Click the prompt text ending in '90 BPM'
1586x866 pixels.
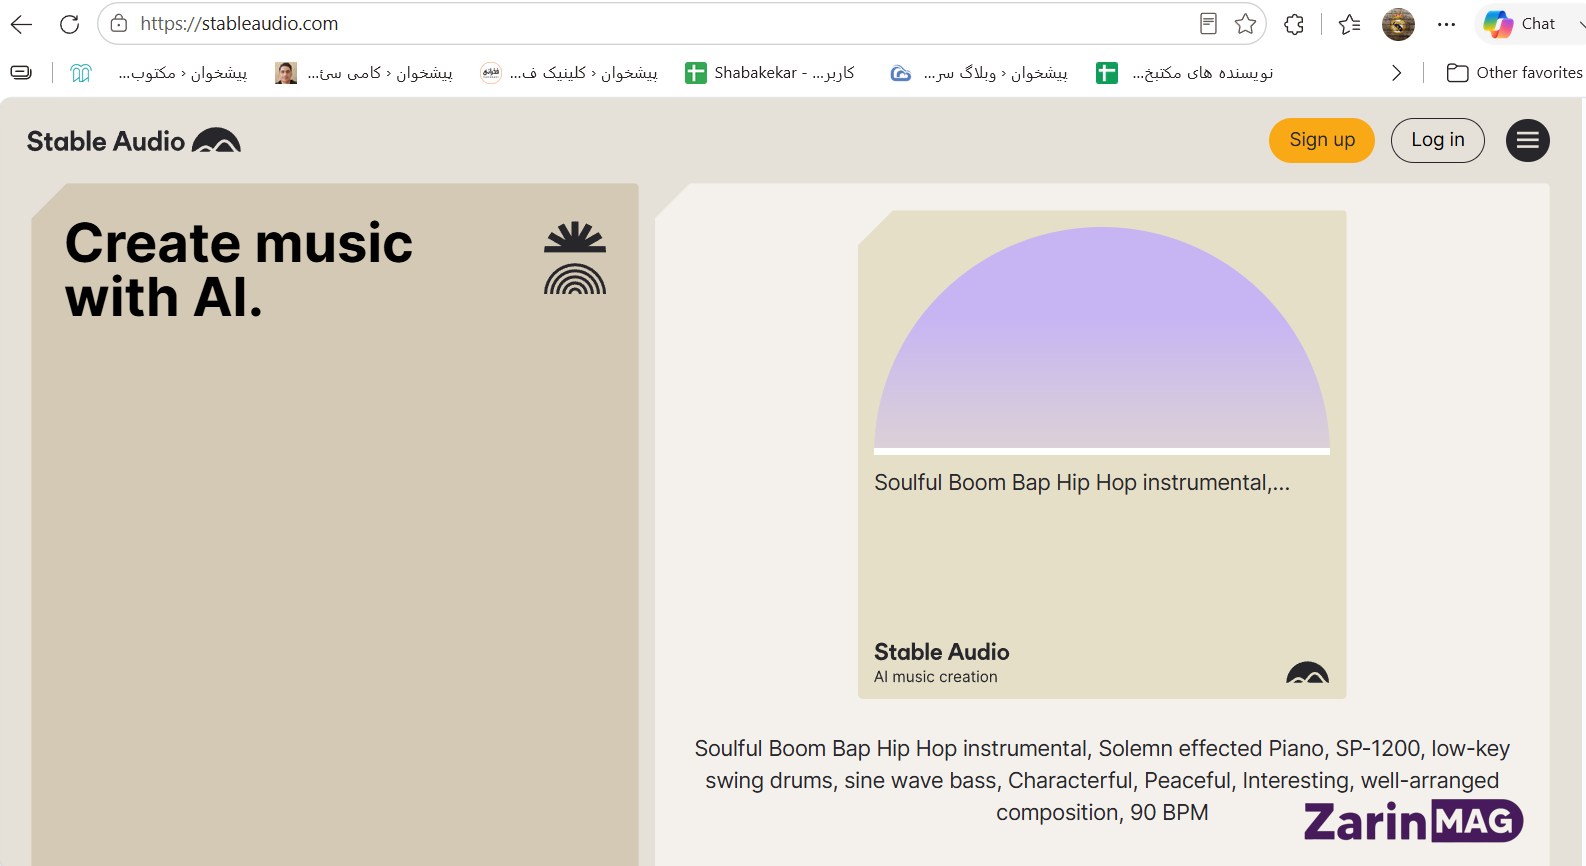1102,780
